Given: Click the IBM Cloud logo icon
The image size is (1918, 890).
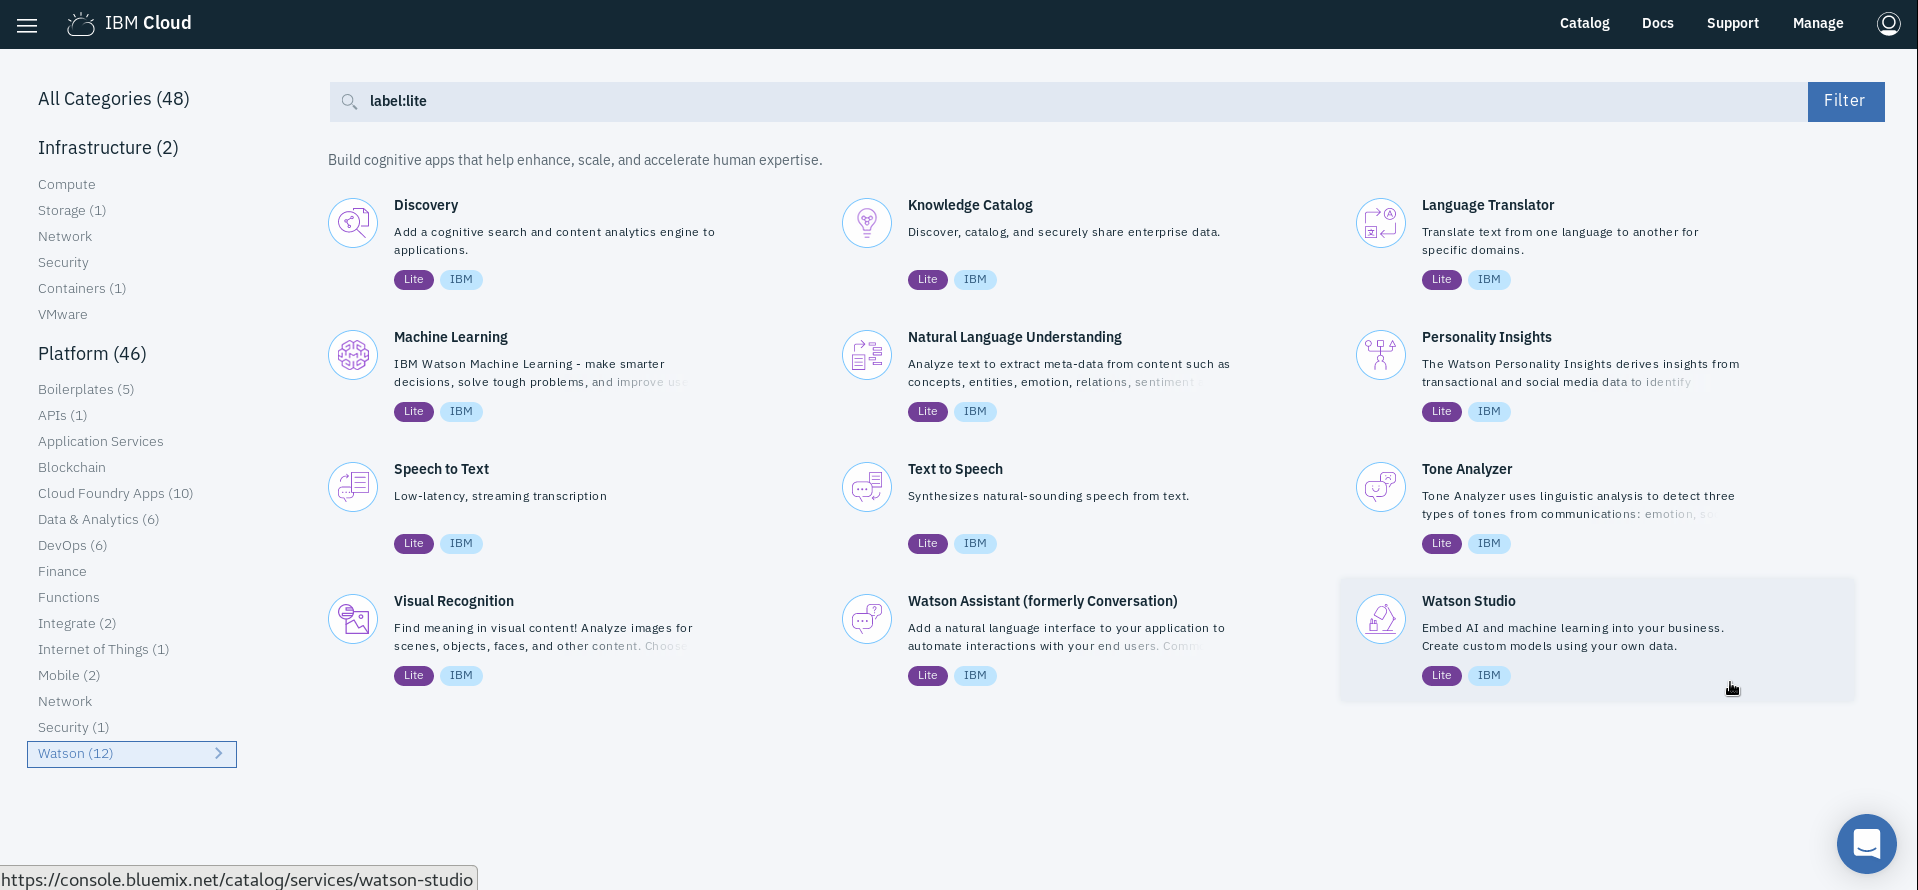Looking at the screenshot, I should 81,24.
